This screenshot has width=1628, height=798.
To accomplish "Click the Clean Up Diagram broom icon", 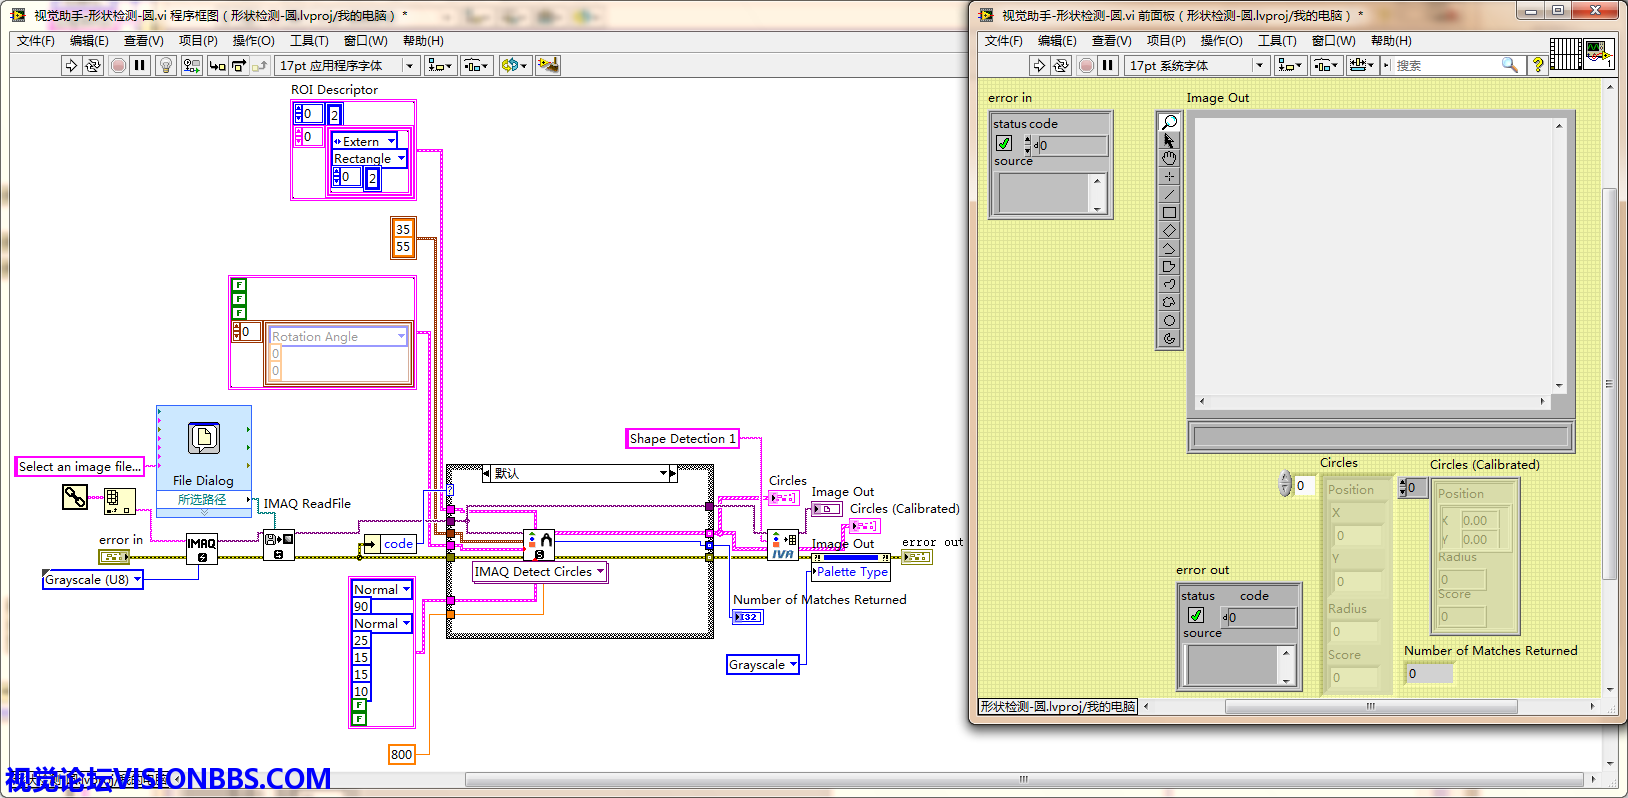I will [547, 66].
